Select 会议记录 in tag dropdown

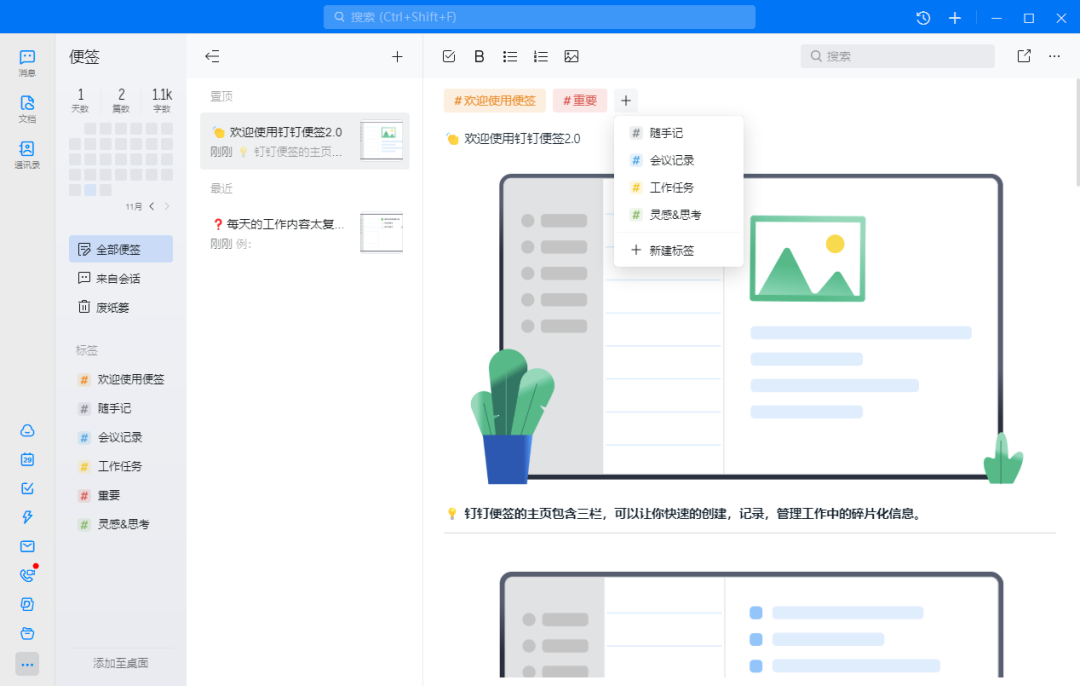pos(678,160)
